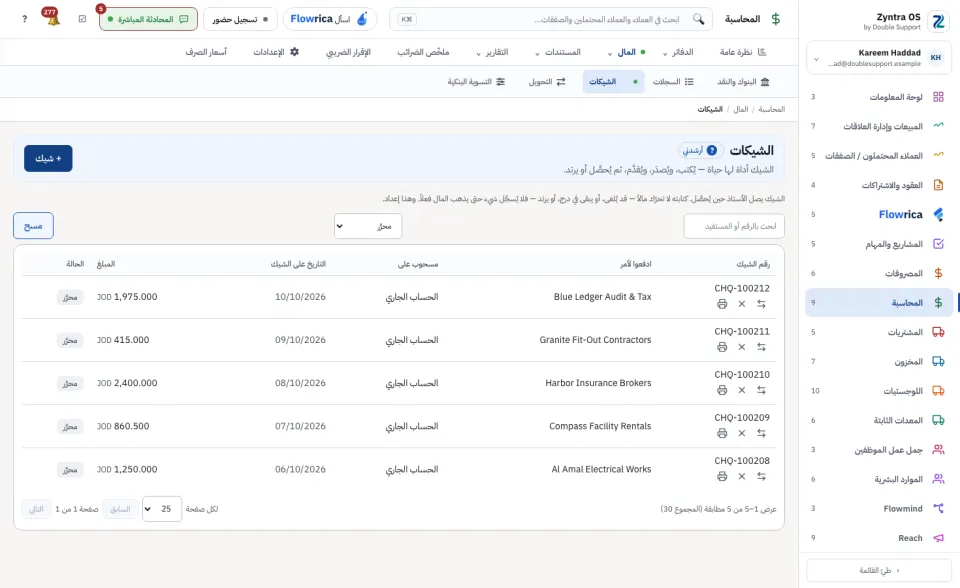Click المحاسبة breadcrumb link
This screenshot has height=588, width=960.
(771, 109)
